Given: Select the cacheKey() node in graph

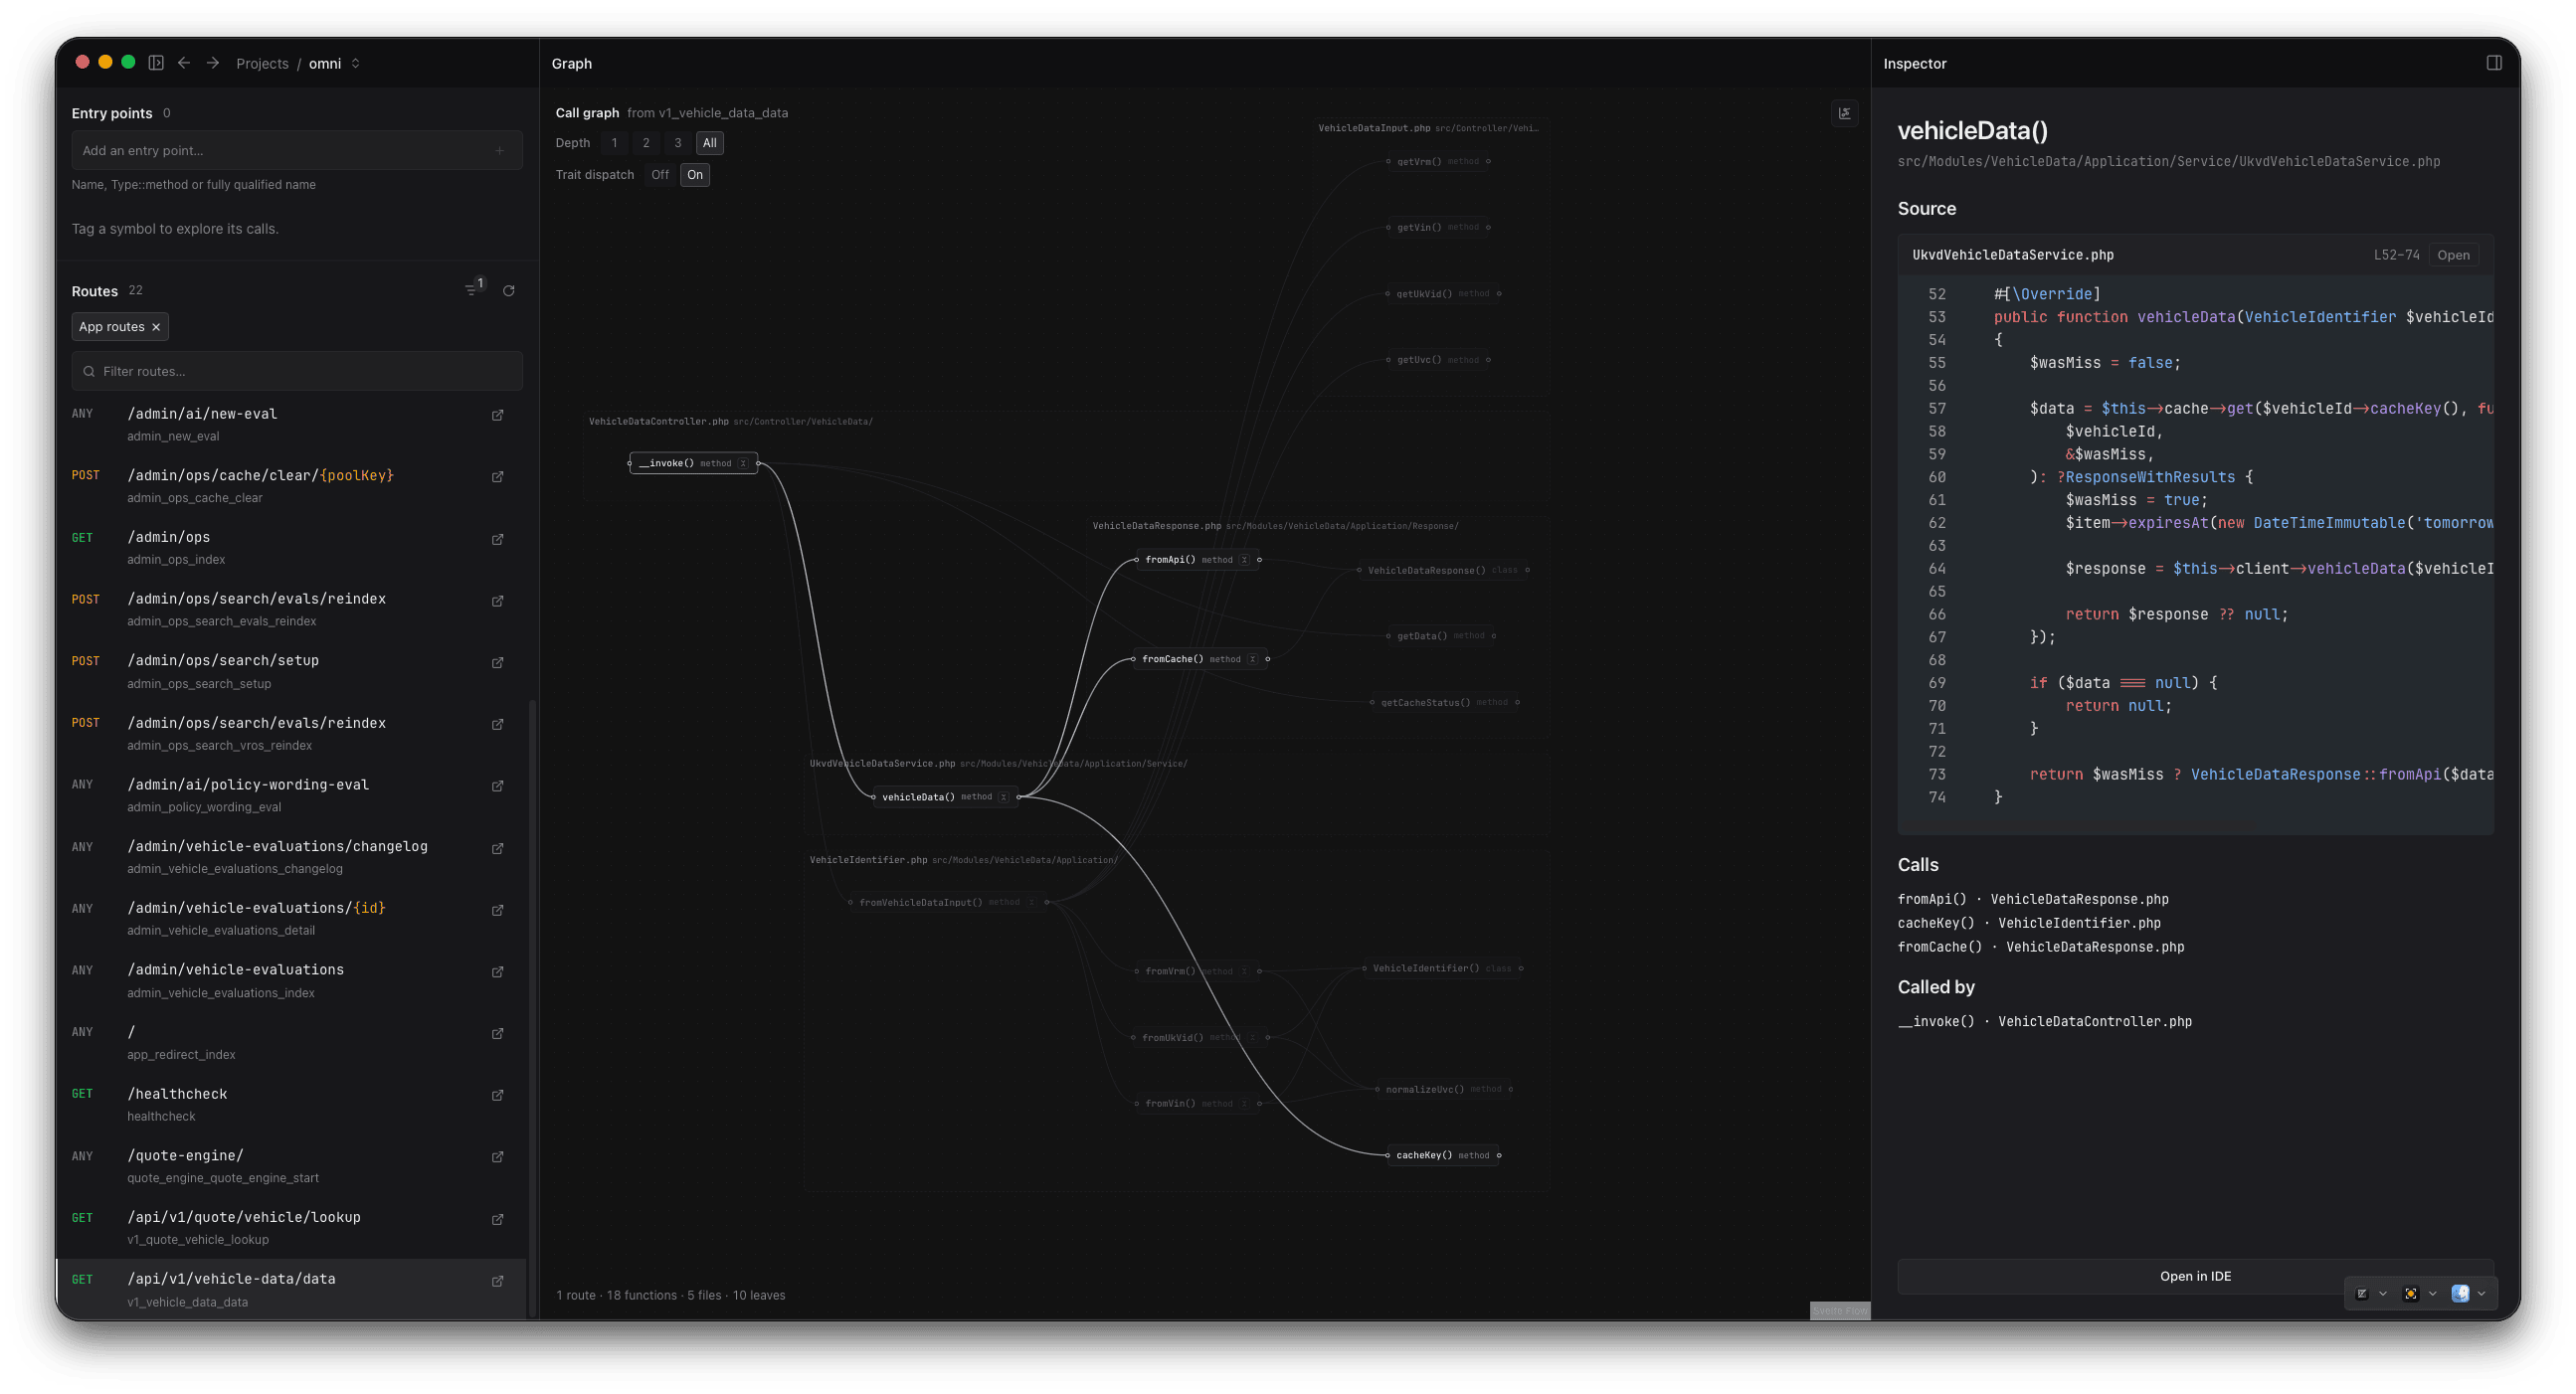Looking at the screenshot, I should 1443,1155.
